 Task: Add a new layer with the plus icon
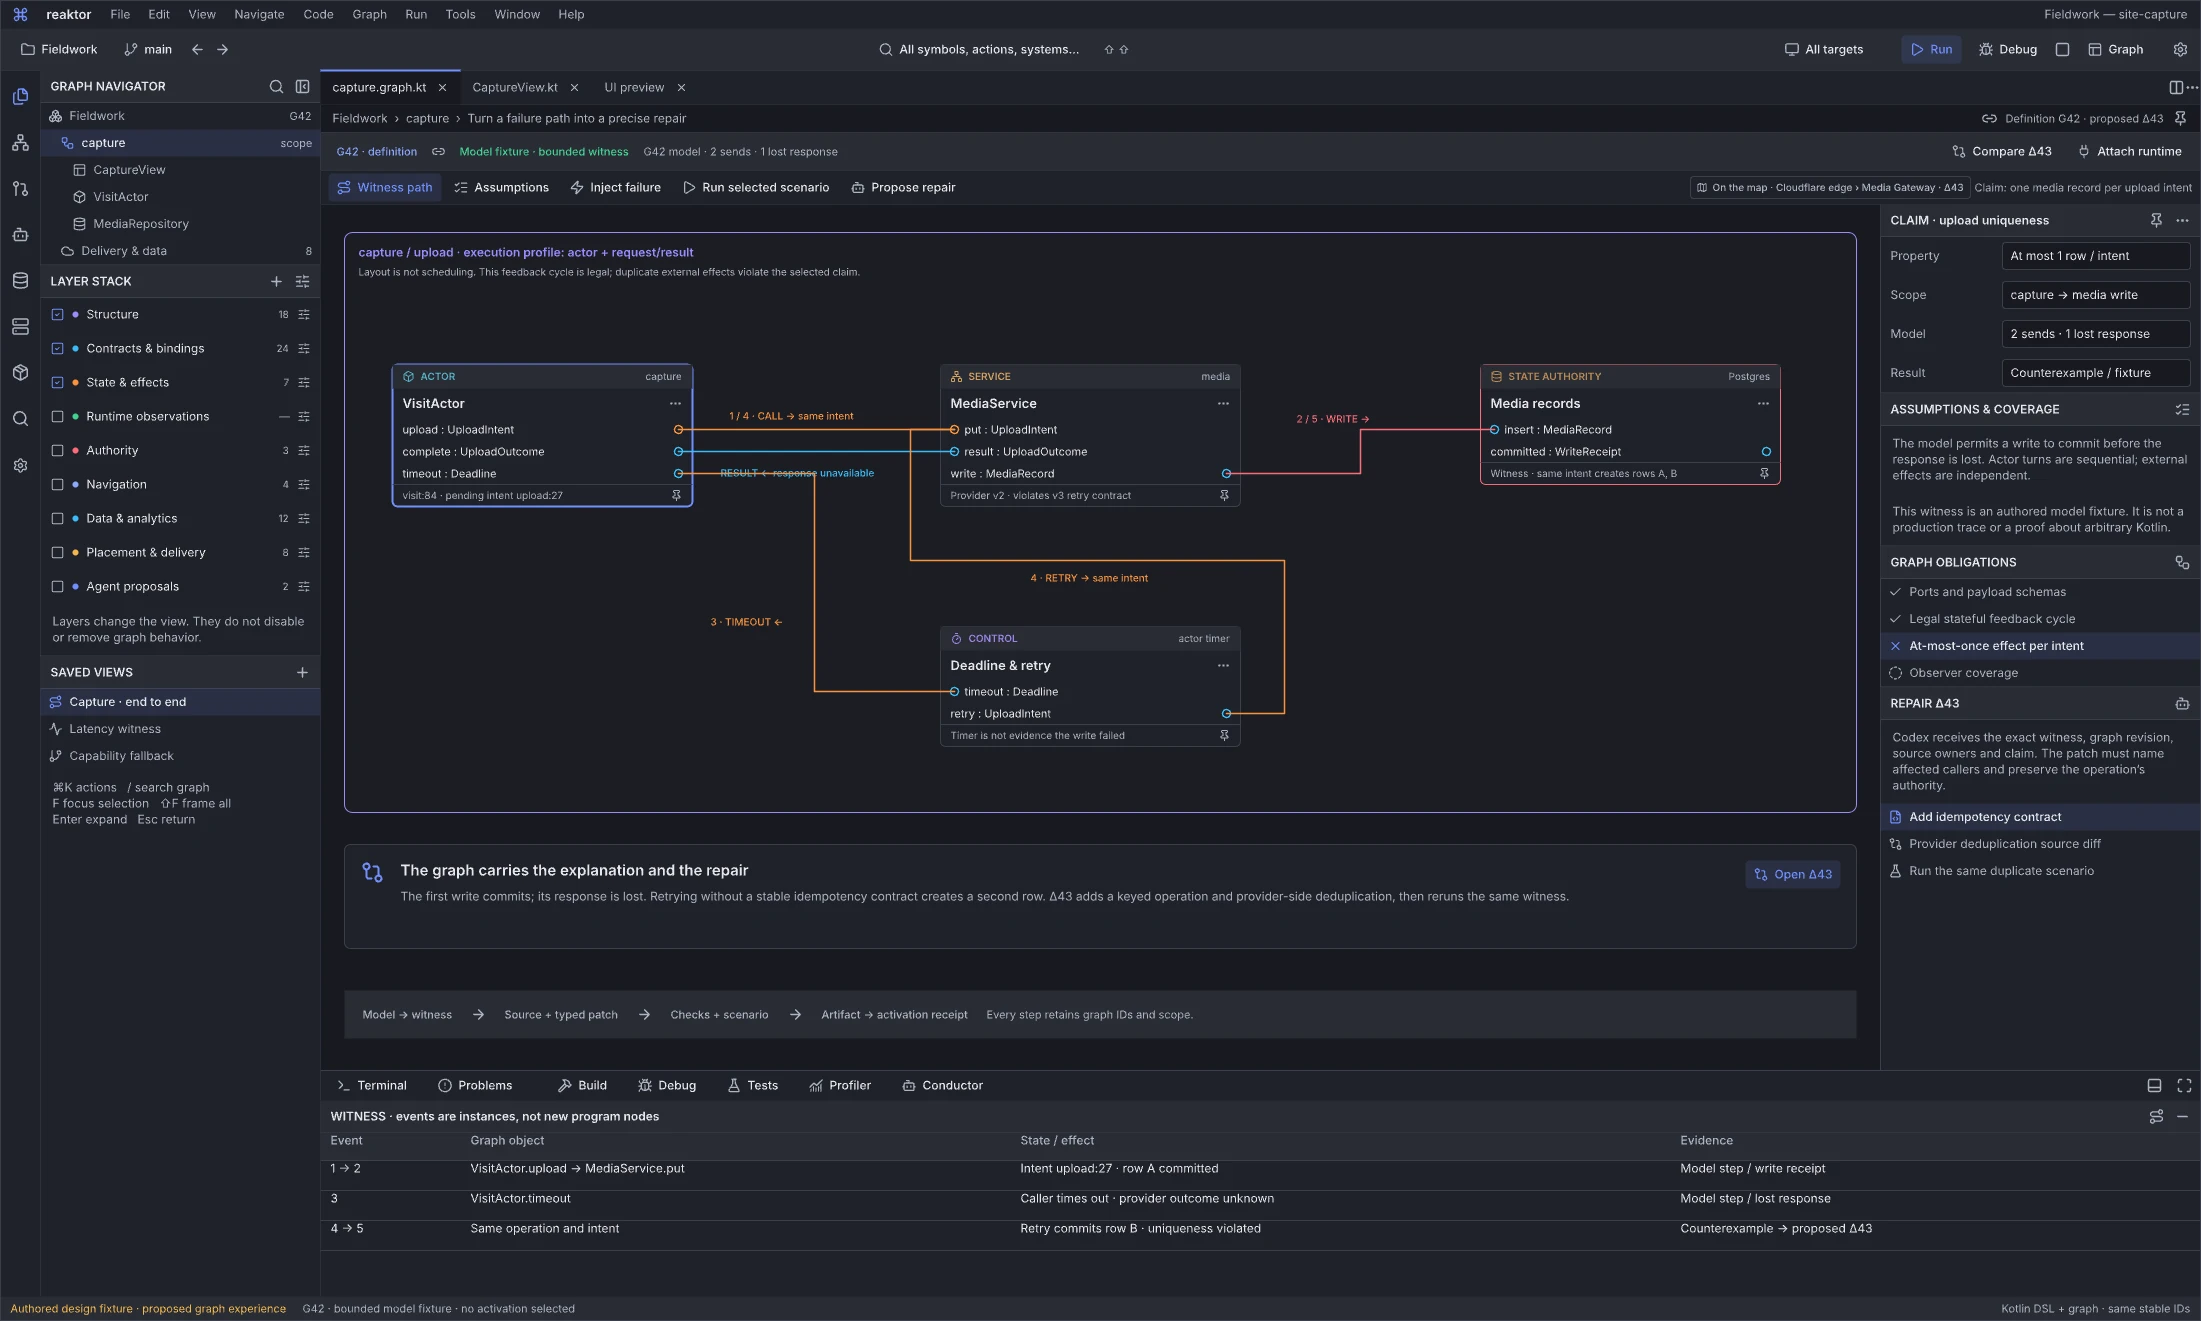click(276, 282)
